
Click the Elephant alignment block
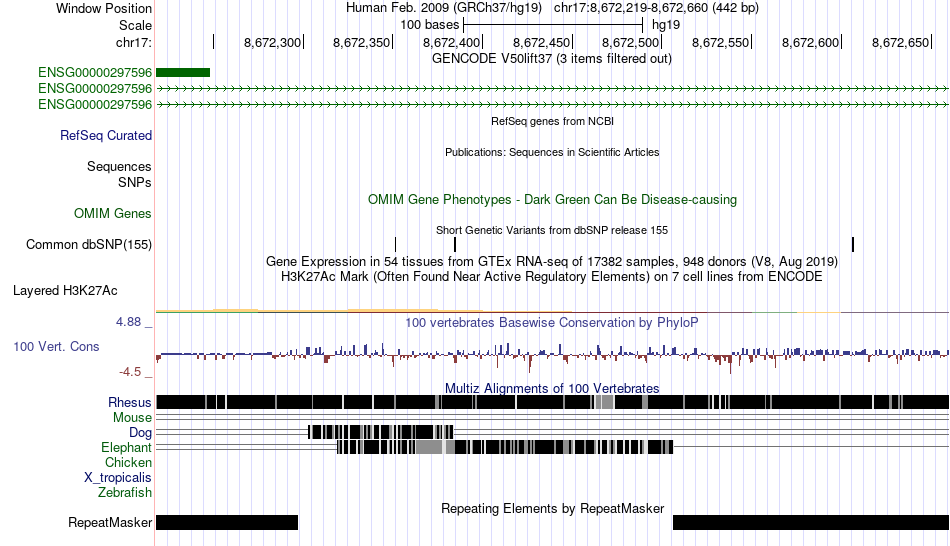505,447
